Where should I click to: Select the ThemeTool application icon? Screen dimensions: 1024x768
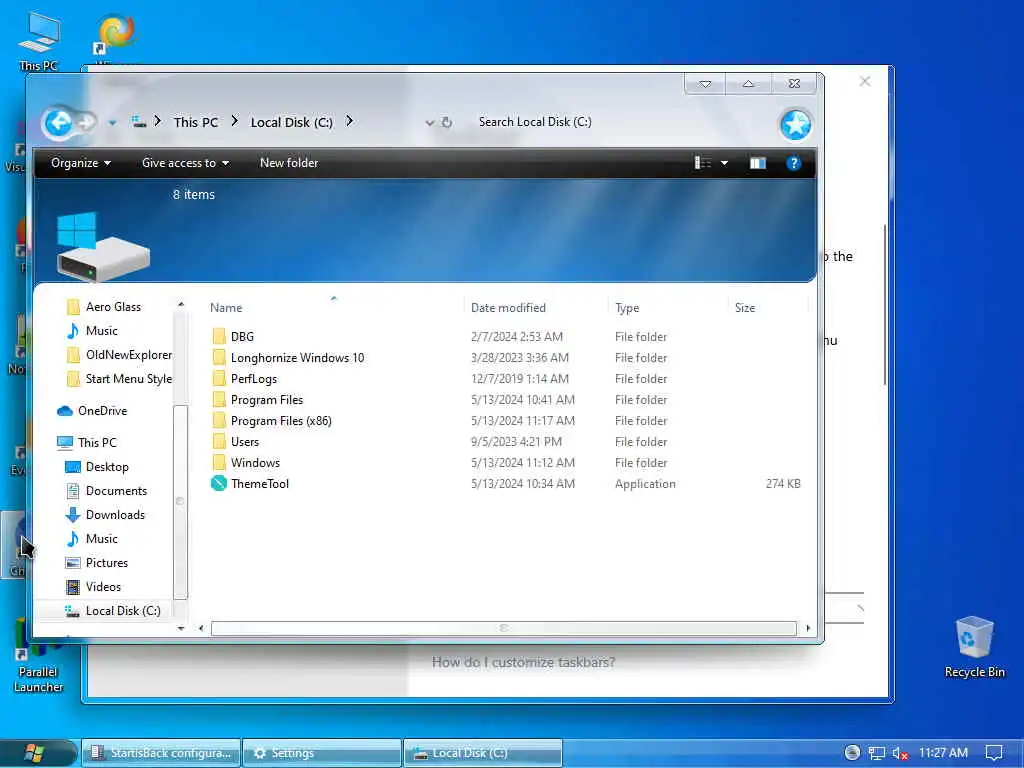point(219,484)
